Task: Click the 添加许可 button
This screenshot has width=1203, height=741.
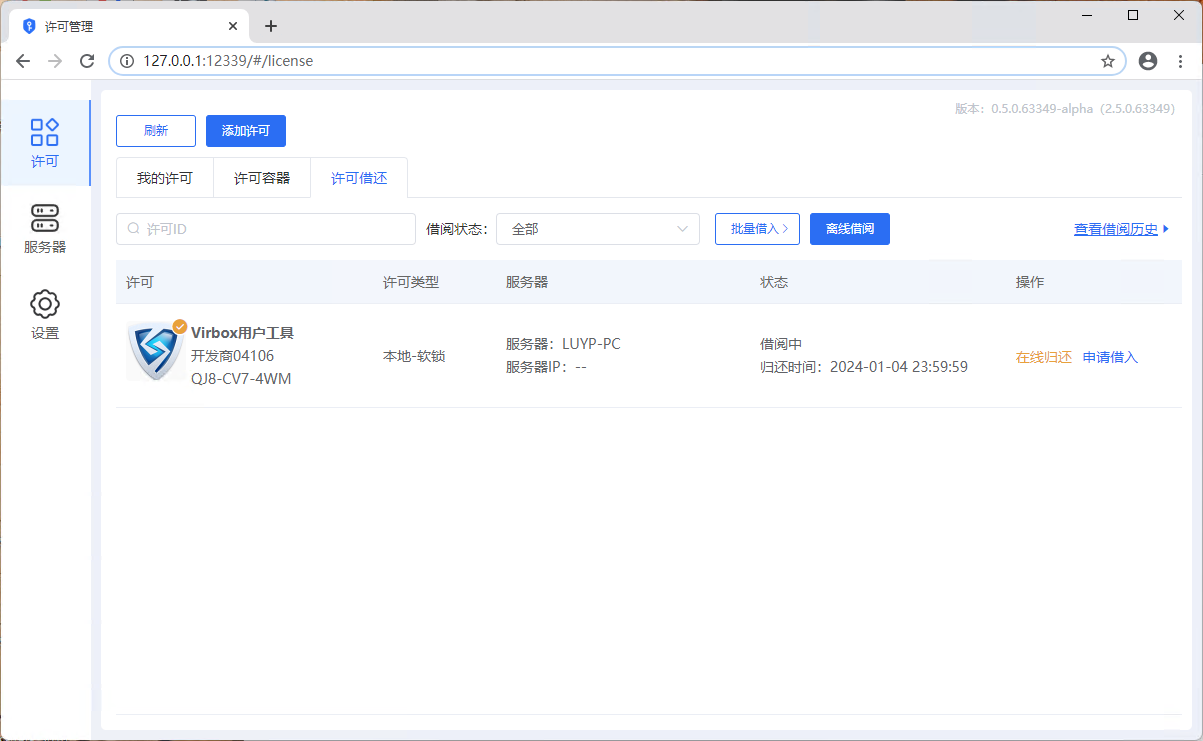Action: (246, 131)
